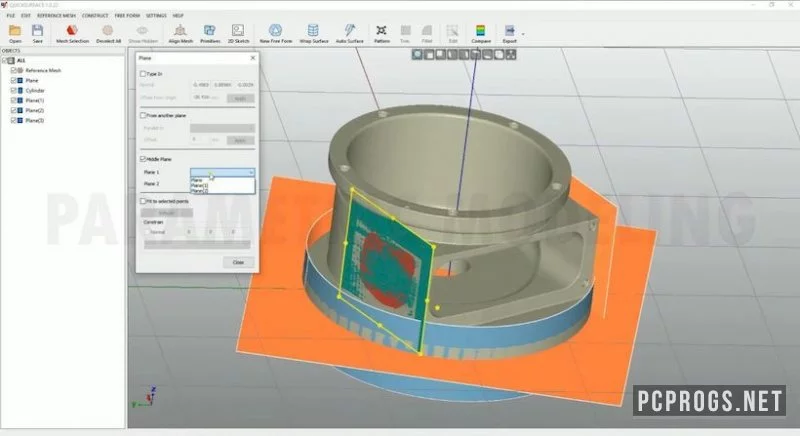Open the EDIT menu
Screen dimensions: 800x436
[x=26, y=16]
